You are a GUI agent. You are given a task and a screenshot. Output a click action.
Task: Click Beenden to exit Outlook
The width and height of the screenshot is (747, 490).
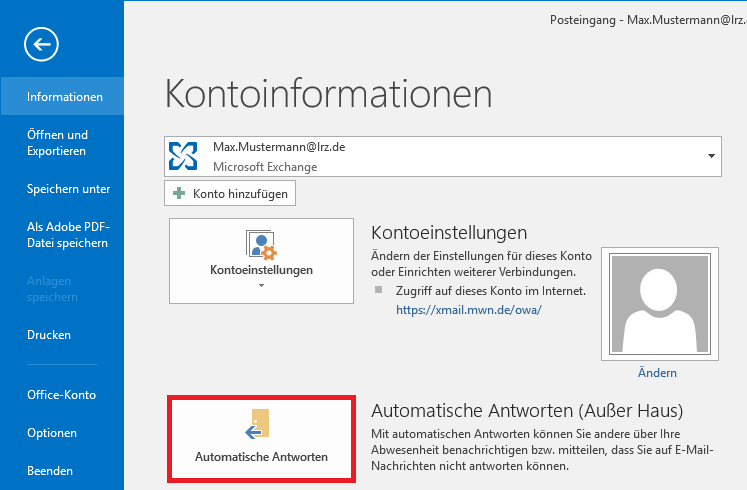click(50, 471)
